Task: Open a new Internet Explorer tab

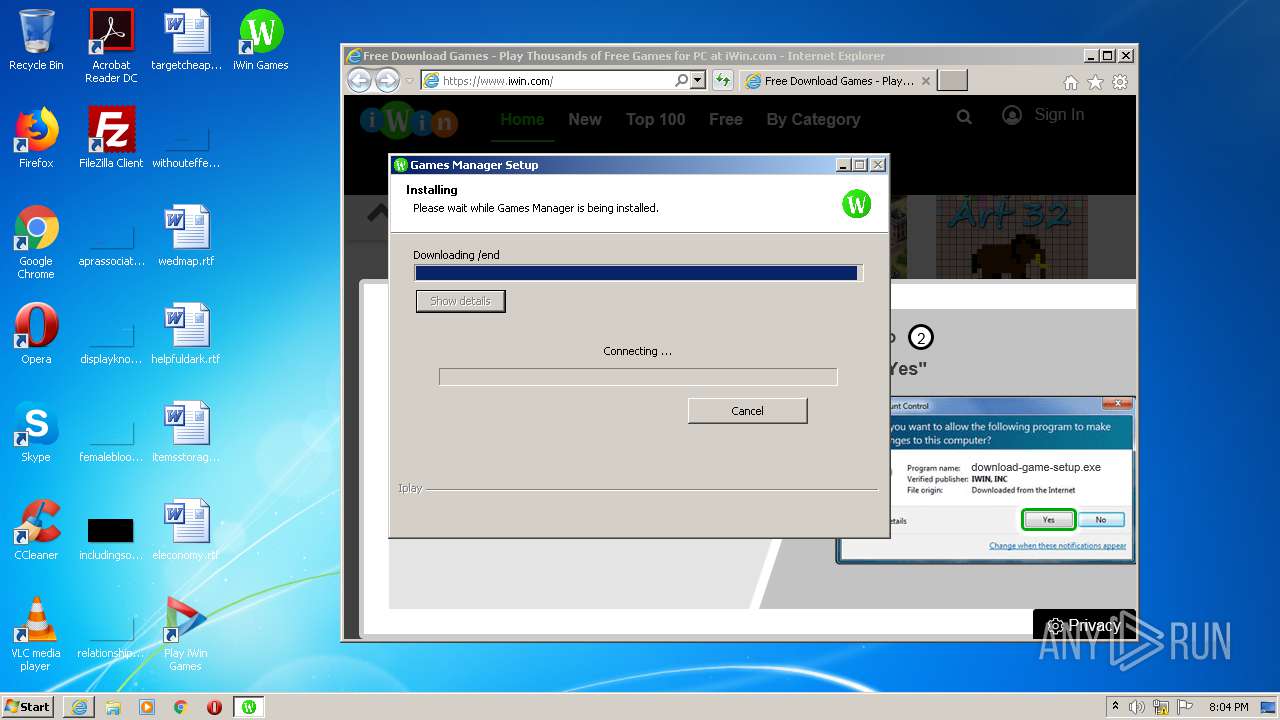Action: 953,81
